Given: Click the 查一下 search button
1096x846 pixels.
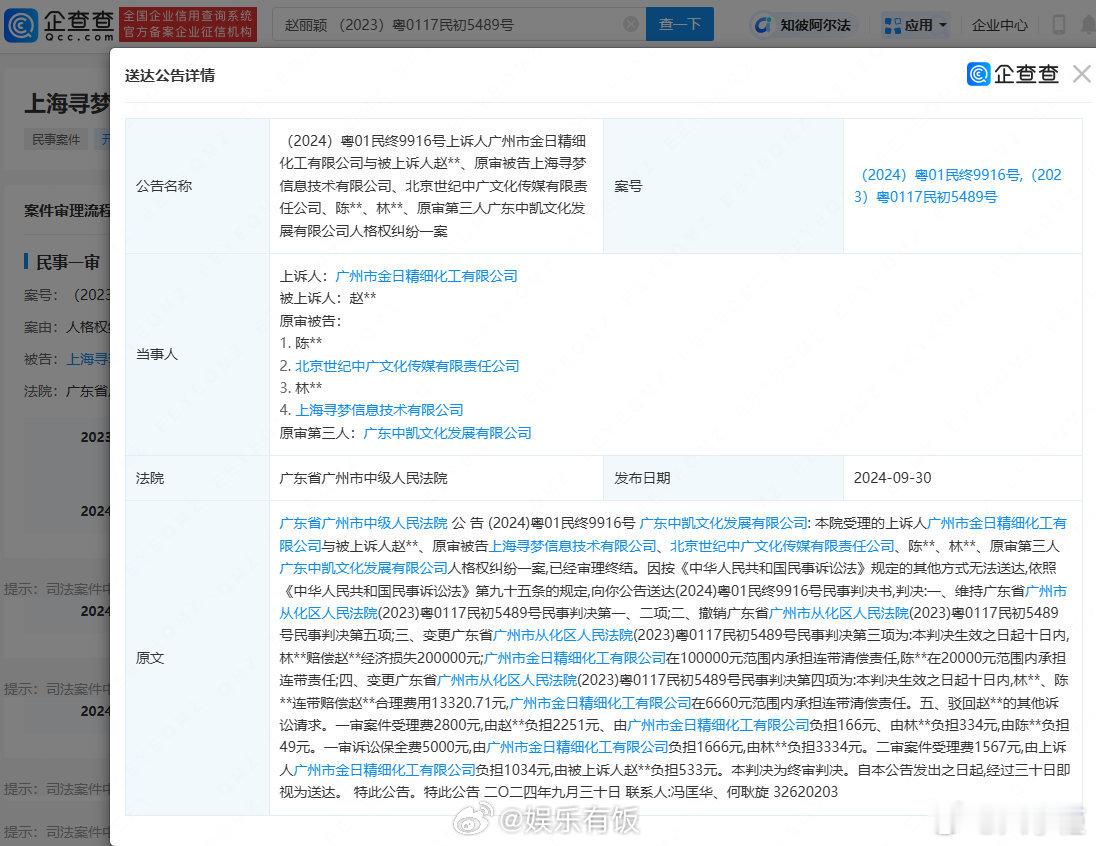Looking at the screenshot, I should [x=679, y=24].
